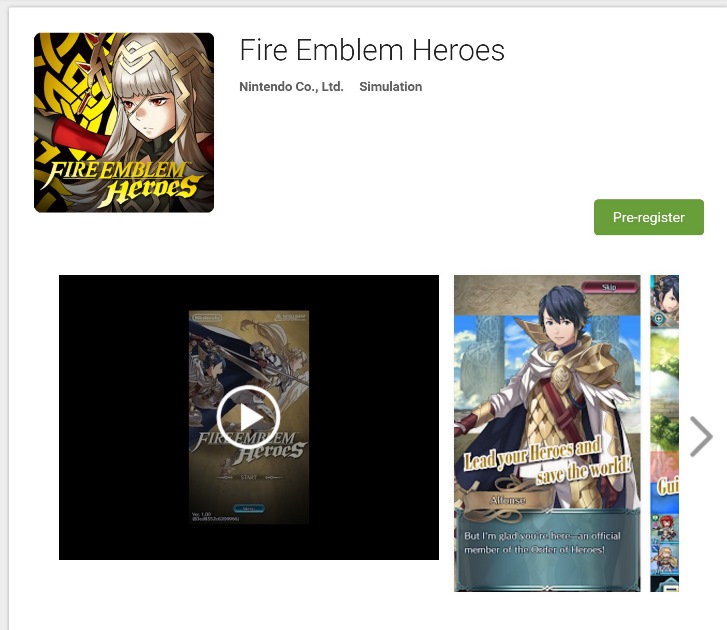The width and height of the screenshot is (727, 630).
Task: Click the Alfonse name banner in screenshot
Action: pos(507,500)
